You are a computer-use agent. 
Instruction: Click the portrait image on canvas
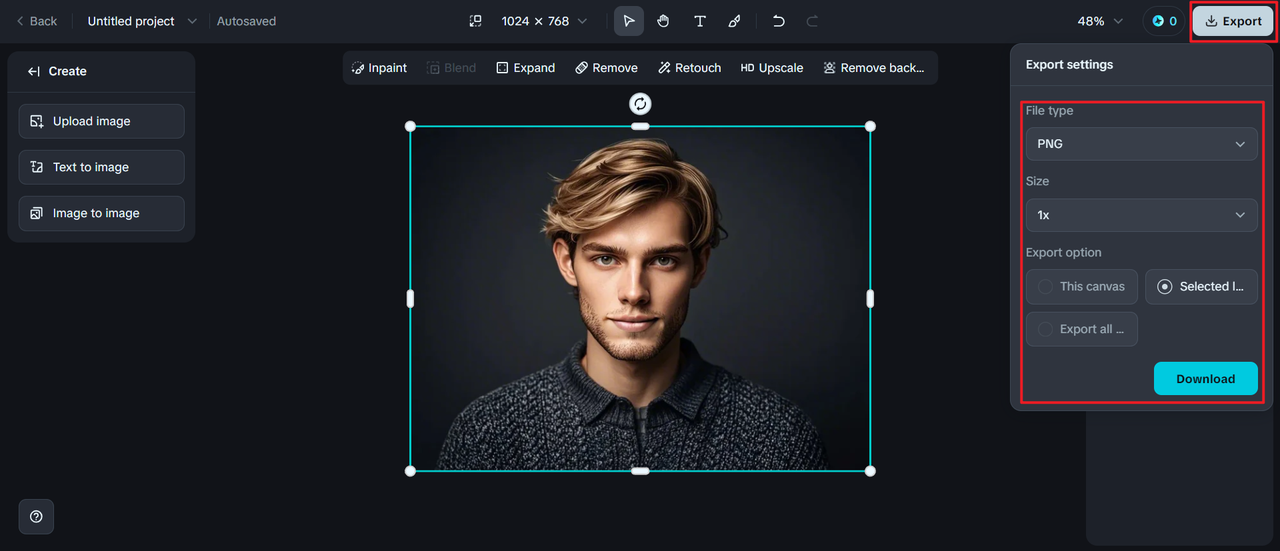[x=640, y=298]
